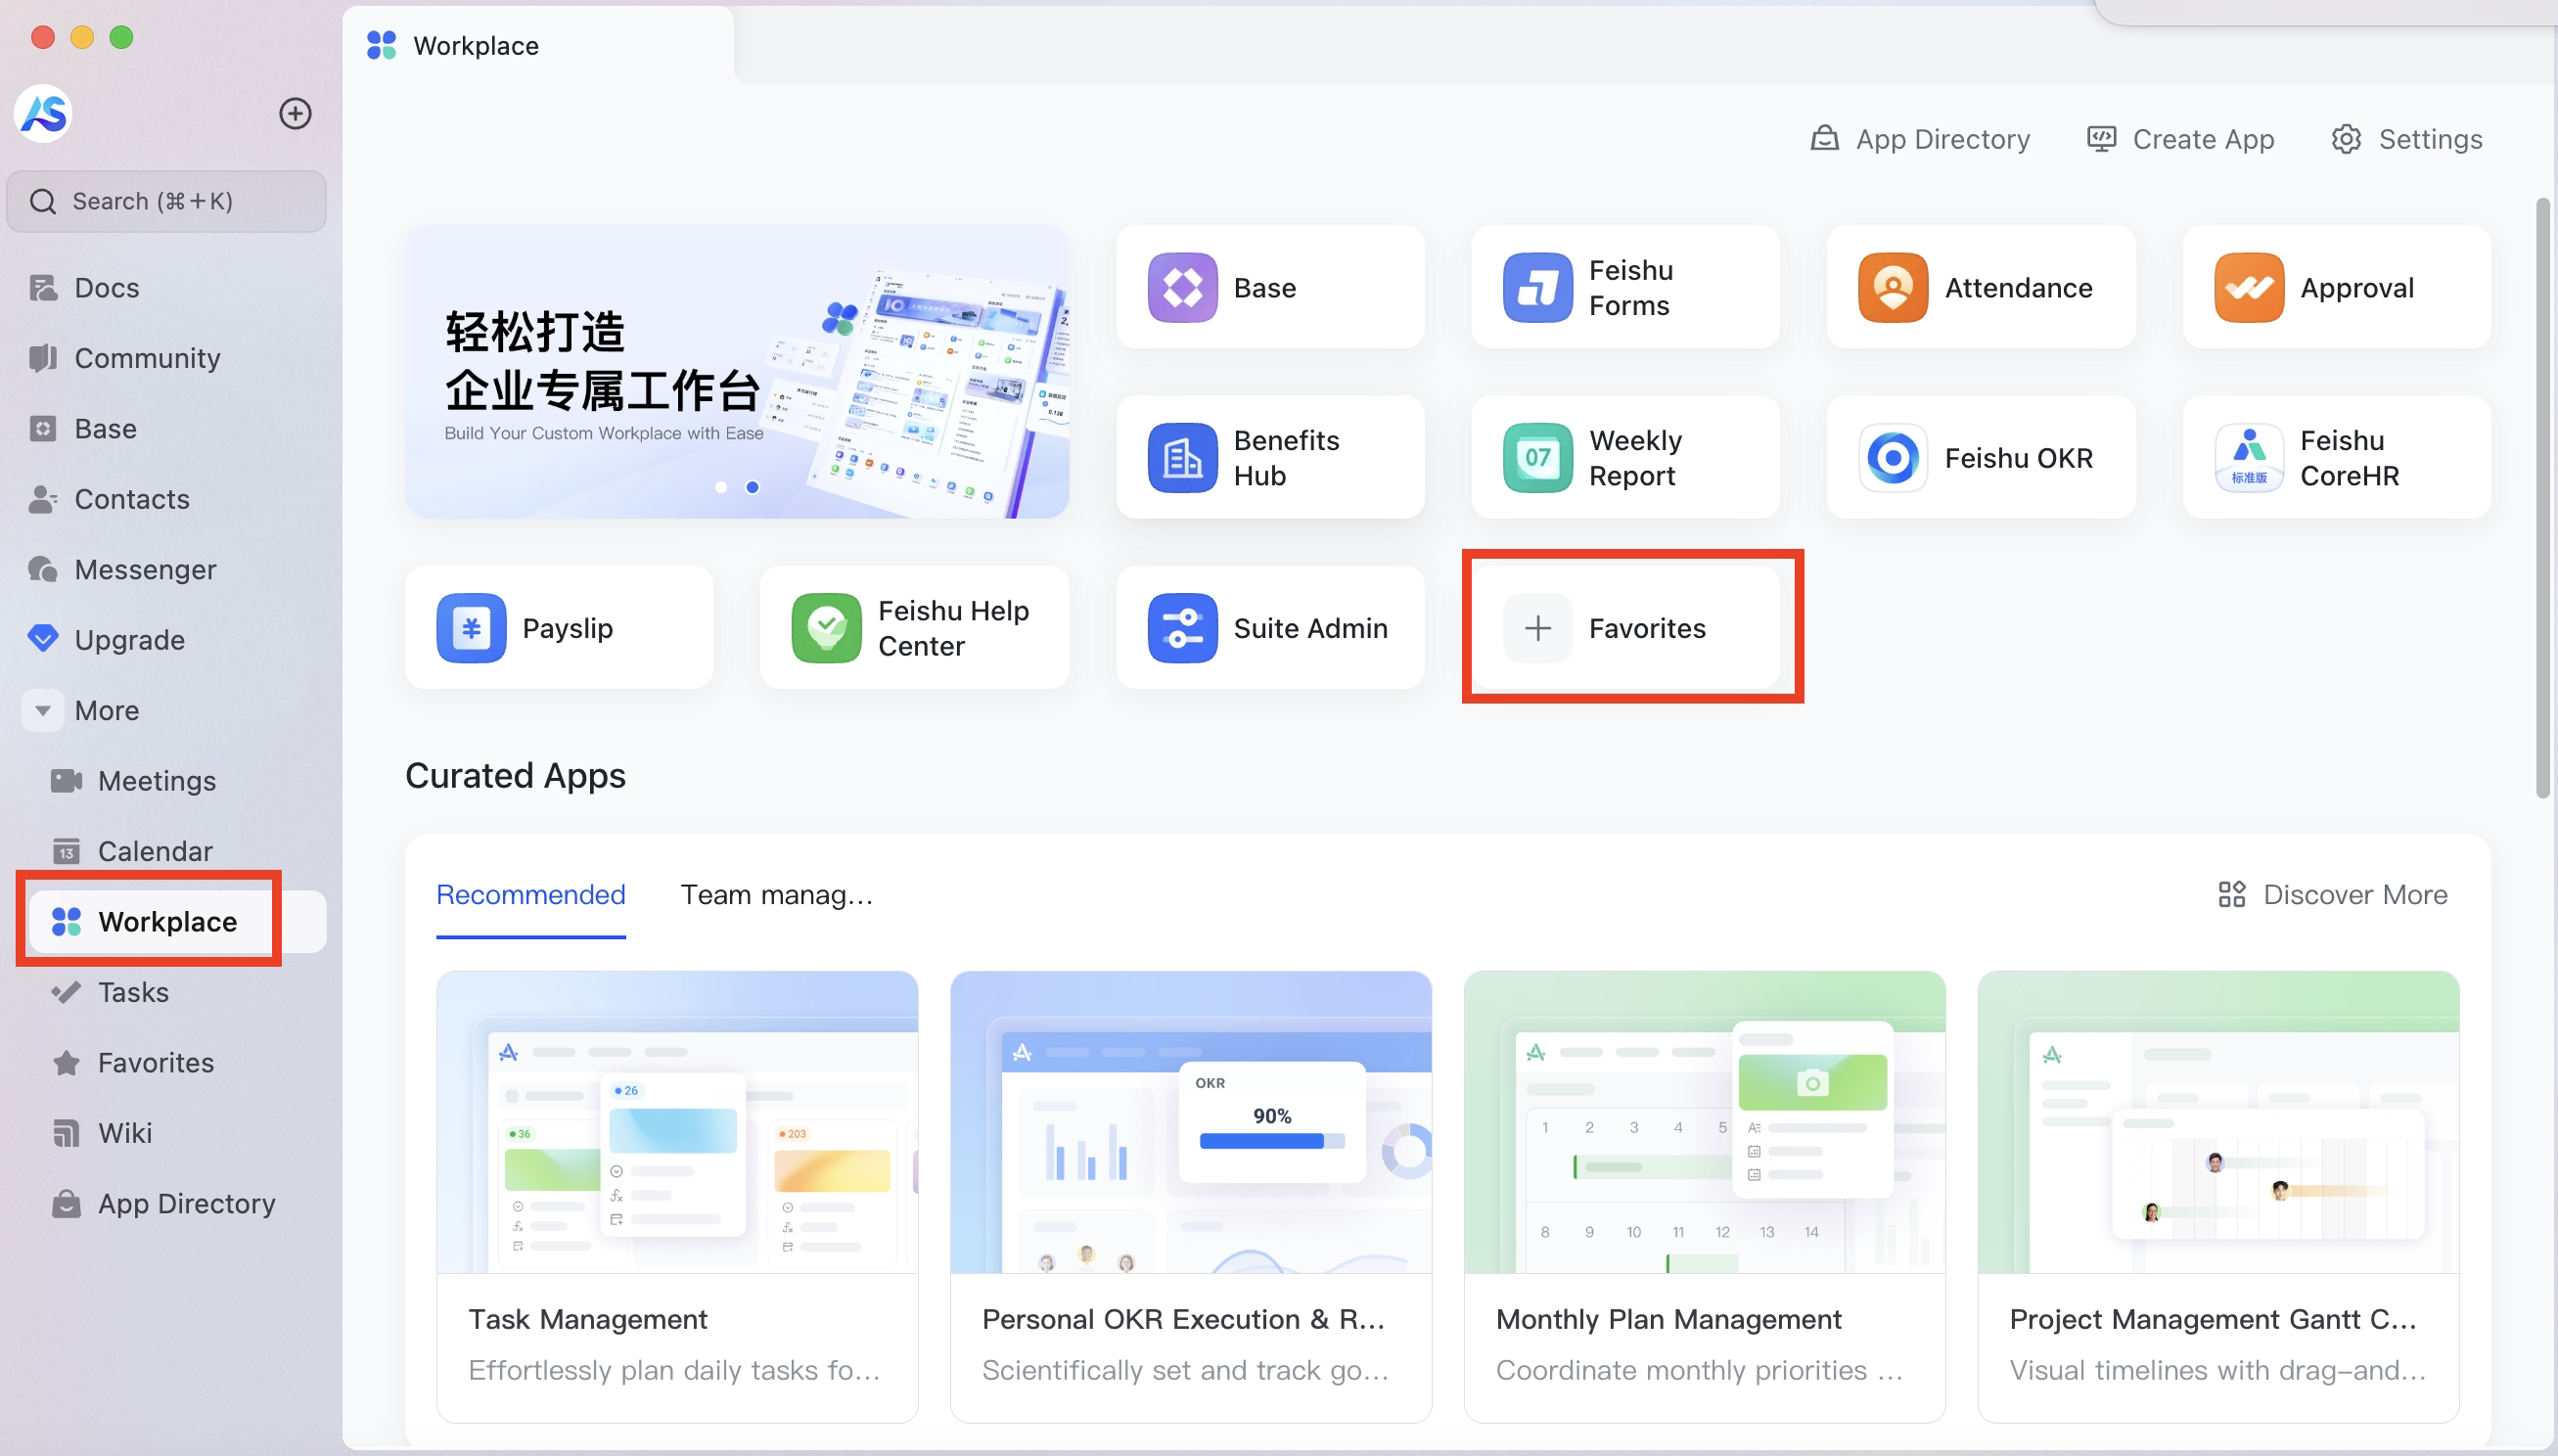The width and height of the screenshot is (2558, 1456).
Task: Click the Suite Admin app icon
Action: [x=1182, y=628]
